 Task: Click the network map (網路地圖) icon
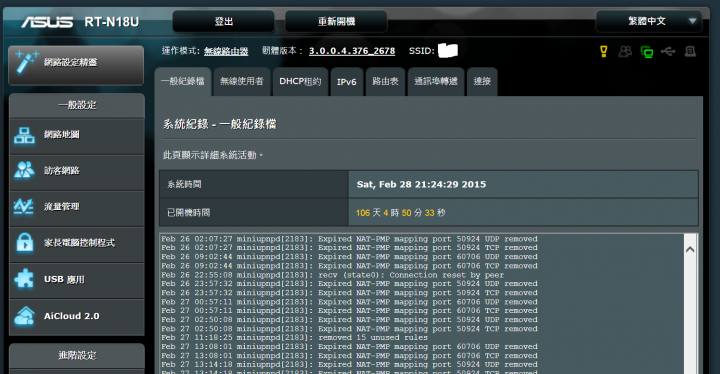click(x=24, y=135)
